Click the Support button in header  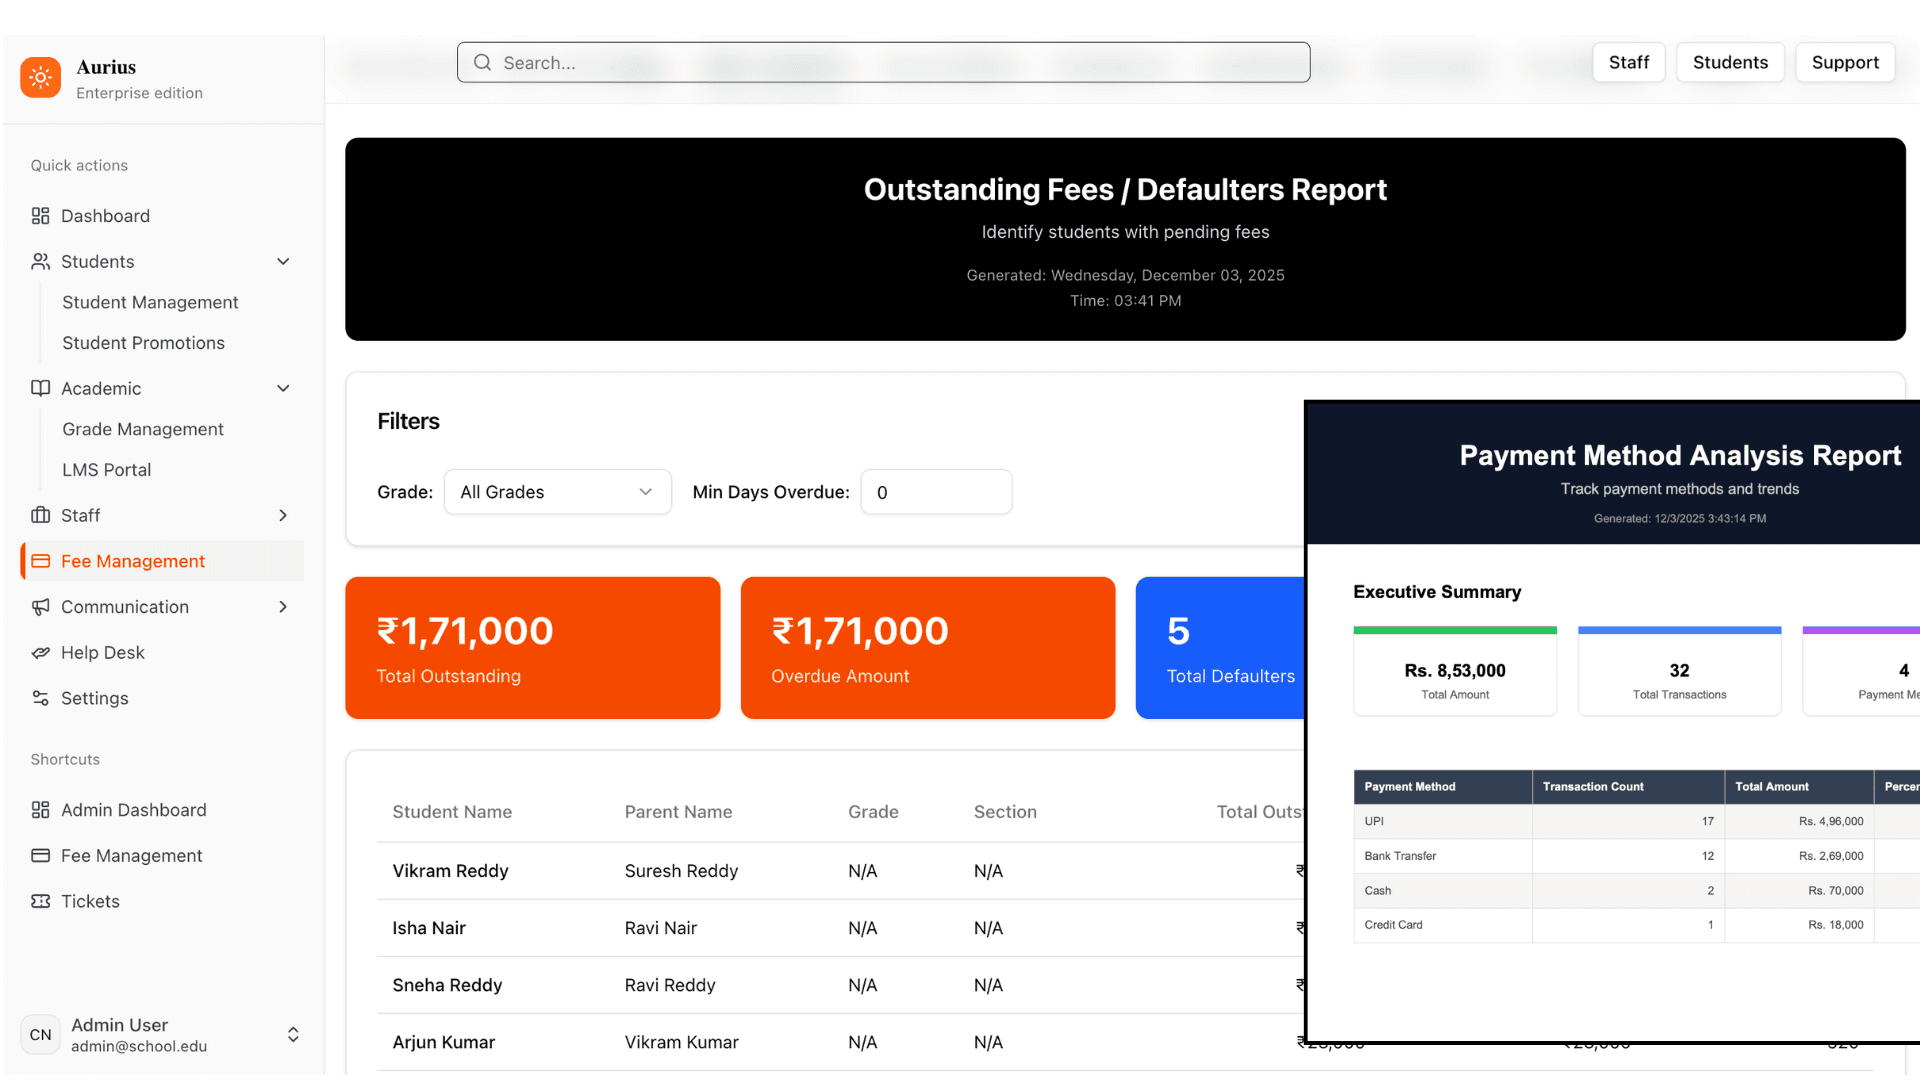(1845, 62)
